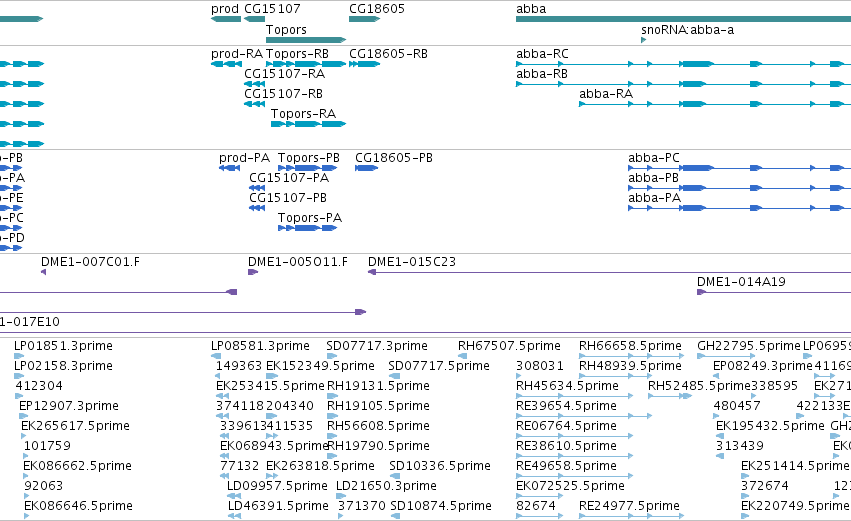This screenshot has height=521, width=851.
Task: Select the CG15107-RB transcript label
Action: (x=283, y=94)
